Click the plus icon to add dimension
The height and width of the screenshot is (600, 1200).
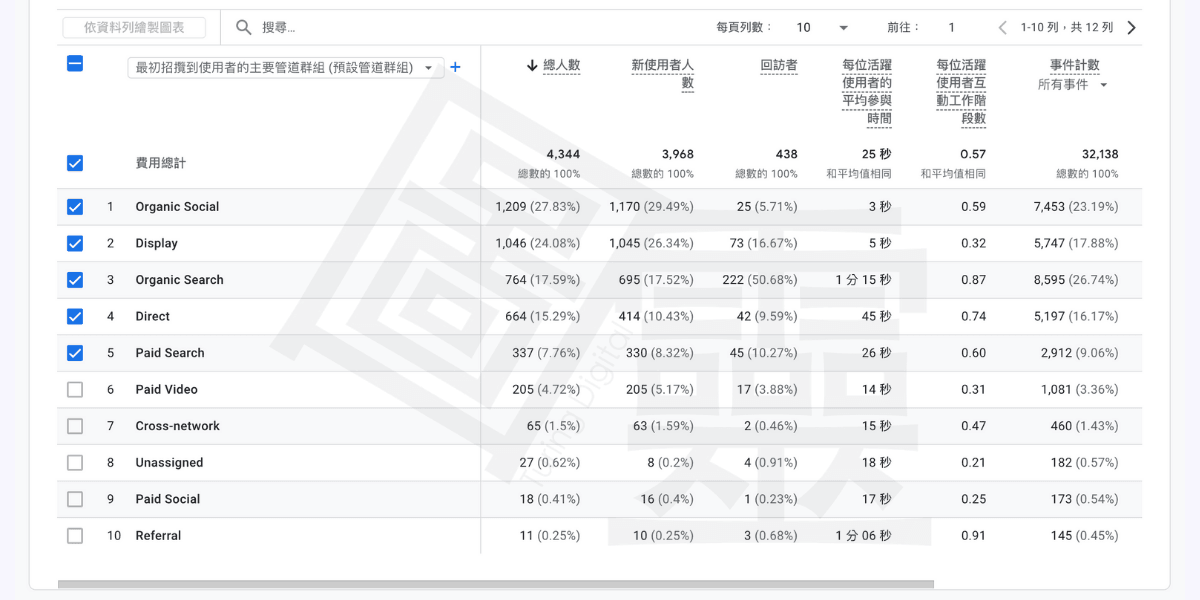(x=455, y=67)
